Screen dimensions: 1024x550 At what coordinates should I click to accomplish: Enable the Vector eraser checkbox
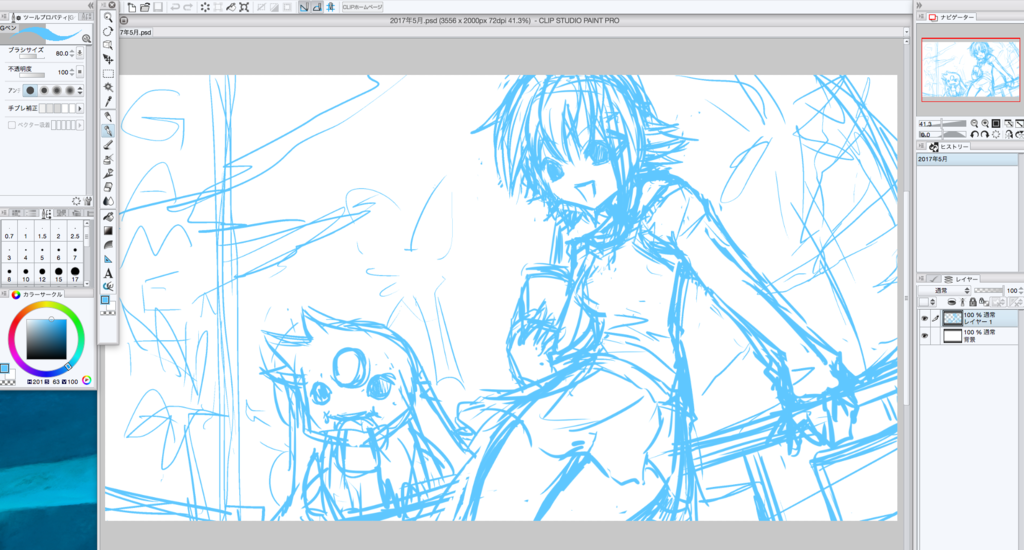[12, 125]
